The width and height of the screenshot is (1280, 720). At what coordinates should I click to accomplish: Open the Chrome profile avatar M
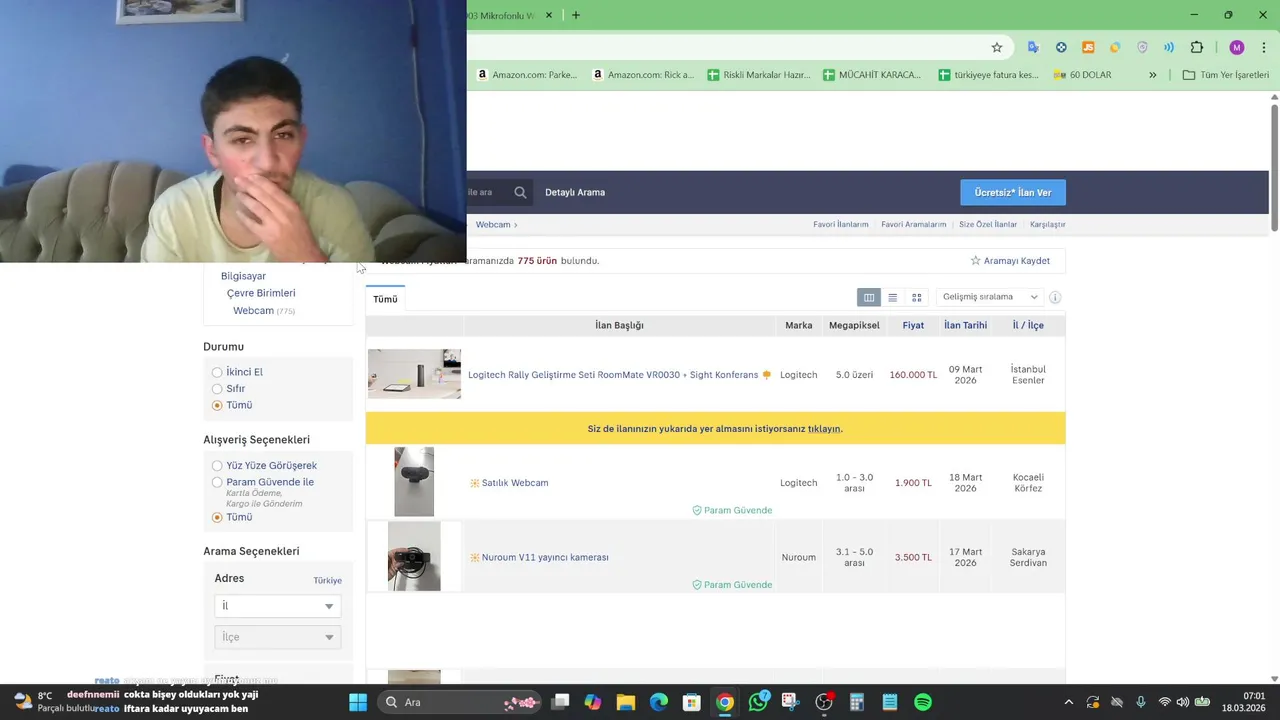click(1237, 47)
